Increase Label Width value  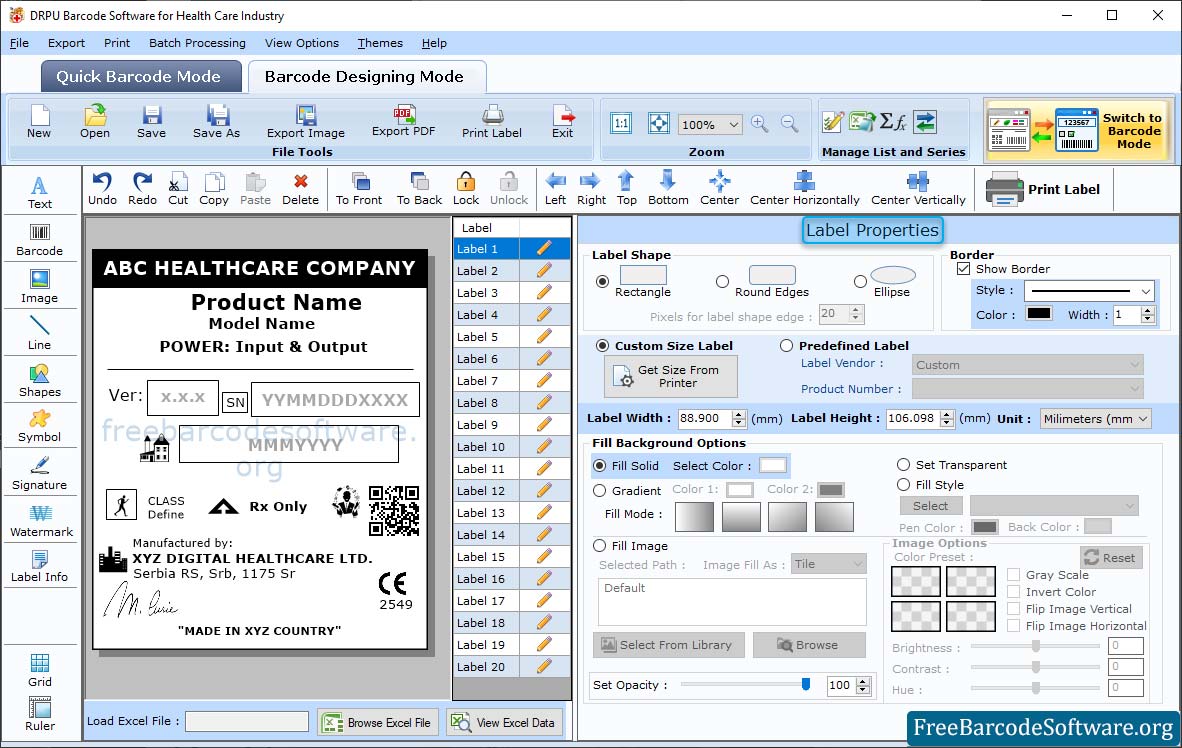[739, 414]
